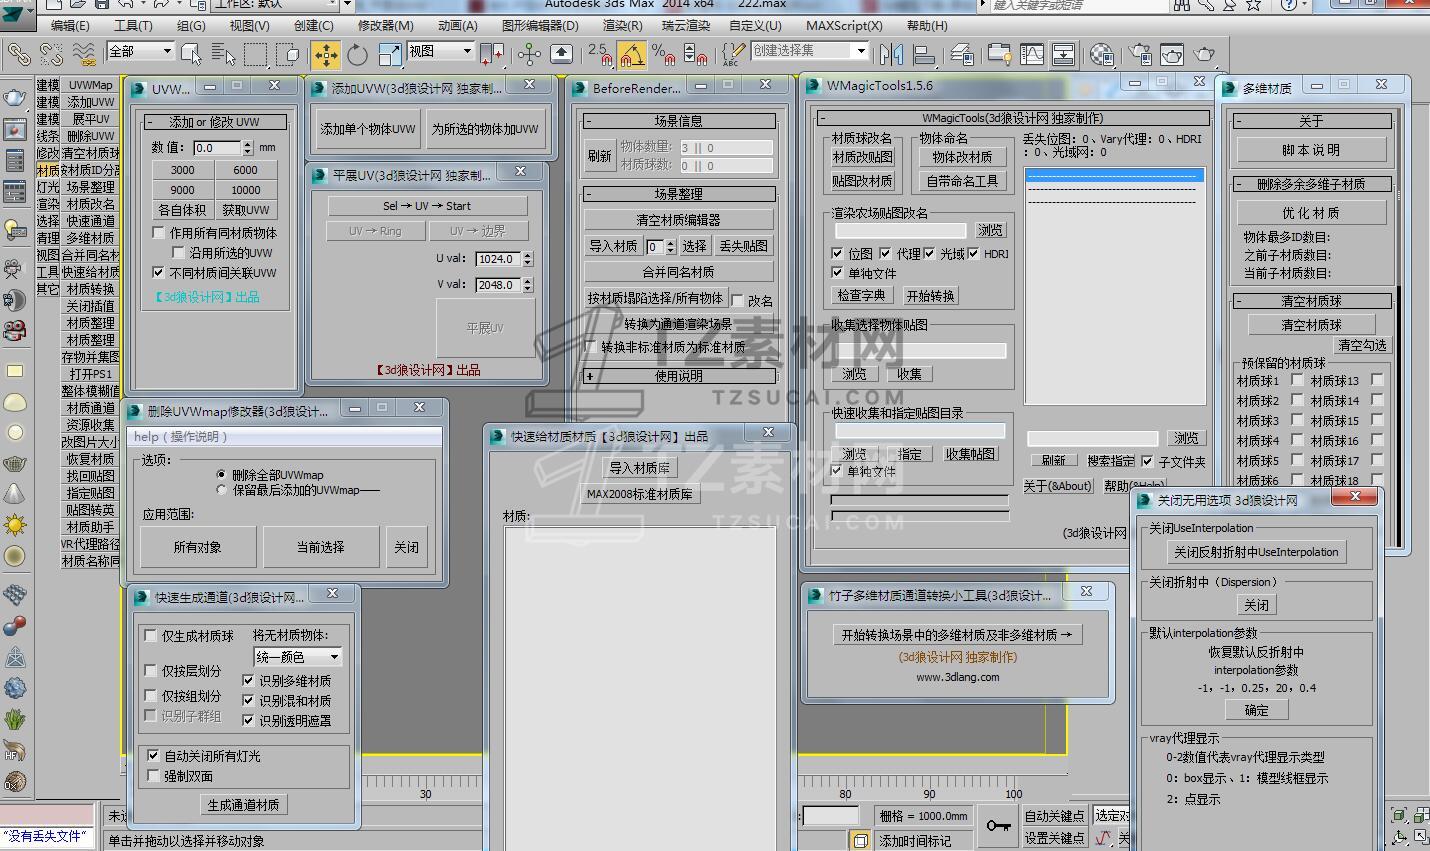1430x851 pixels.
Task: Select 保留最后添加的UVWmap radio button
Action: [x=222, y=490]
